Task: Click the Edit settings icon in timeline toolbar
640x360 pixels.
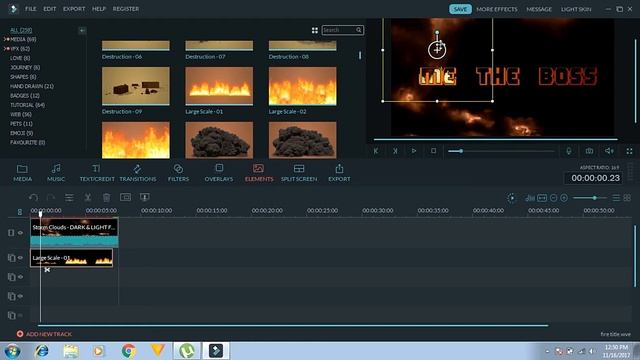Action: pos(69,198)
